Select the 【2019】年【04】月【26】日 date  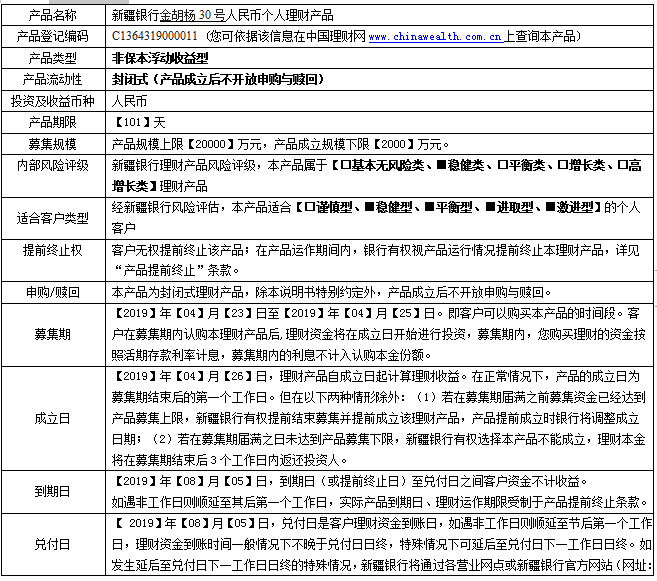tap(191, 376)
